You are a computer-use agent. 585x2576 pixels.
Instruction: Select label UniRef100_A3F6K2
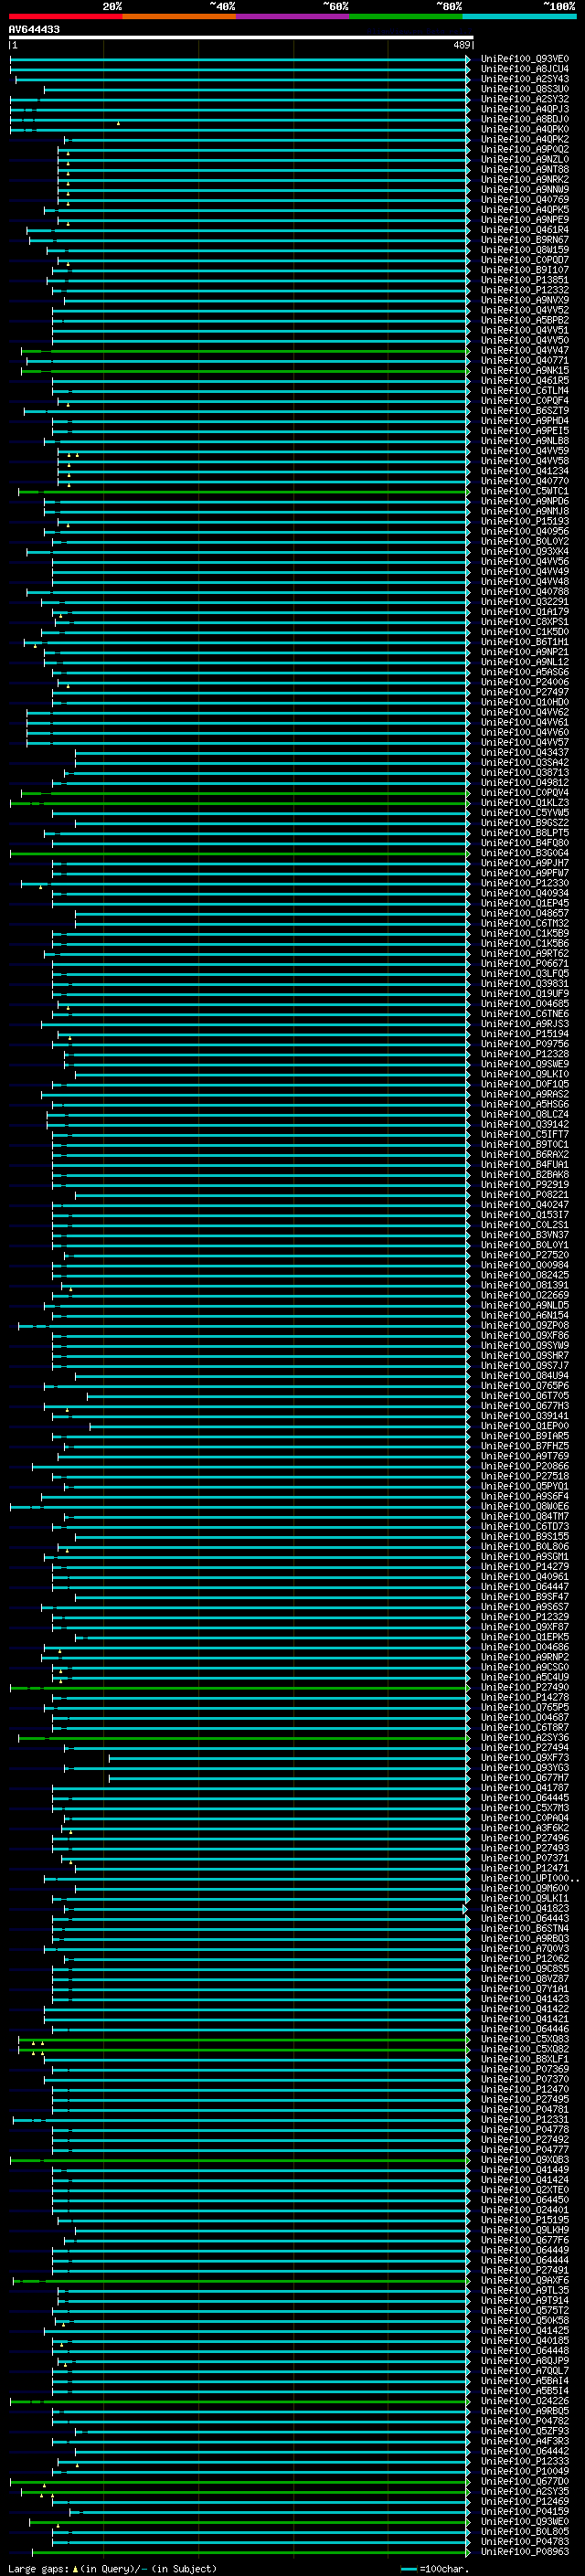coord(525,1828)
